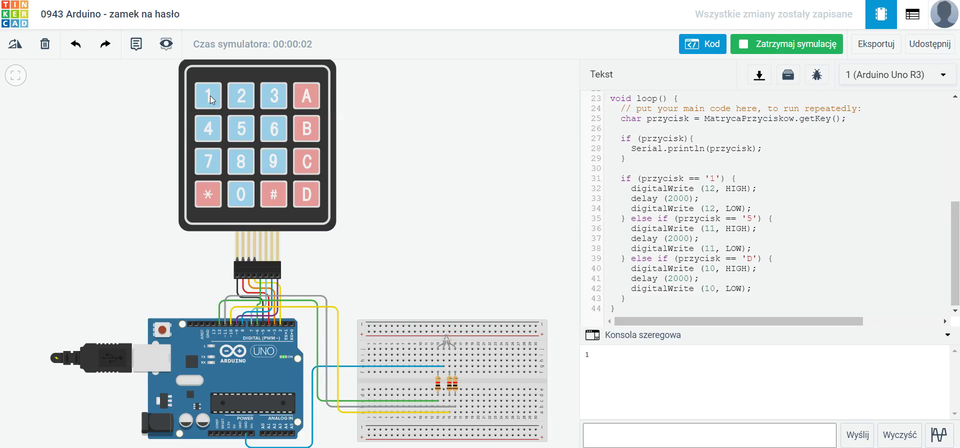The image size is (960, 448).
Task: Click the rotate/mirror component icon
Action: point(15,44)
